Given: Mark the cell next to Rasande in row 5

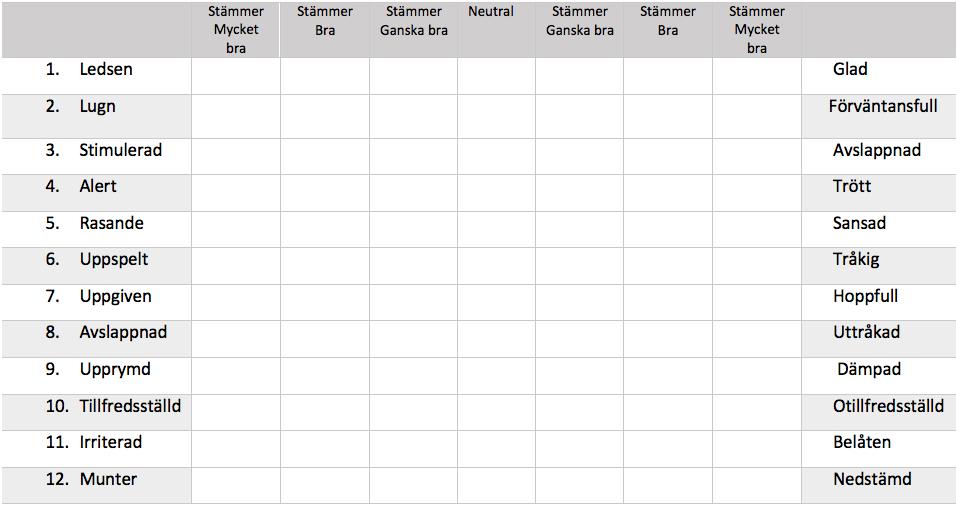Looking at the screenshot, I should [x=236, y=229].
